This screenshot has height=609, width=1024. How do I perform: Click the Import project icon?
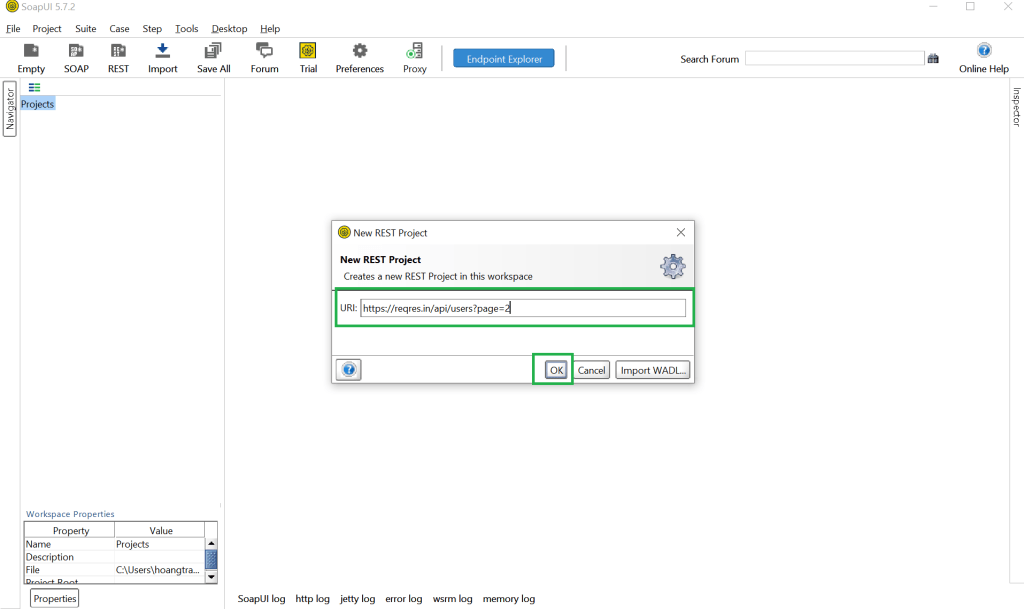162,52
